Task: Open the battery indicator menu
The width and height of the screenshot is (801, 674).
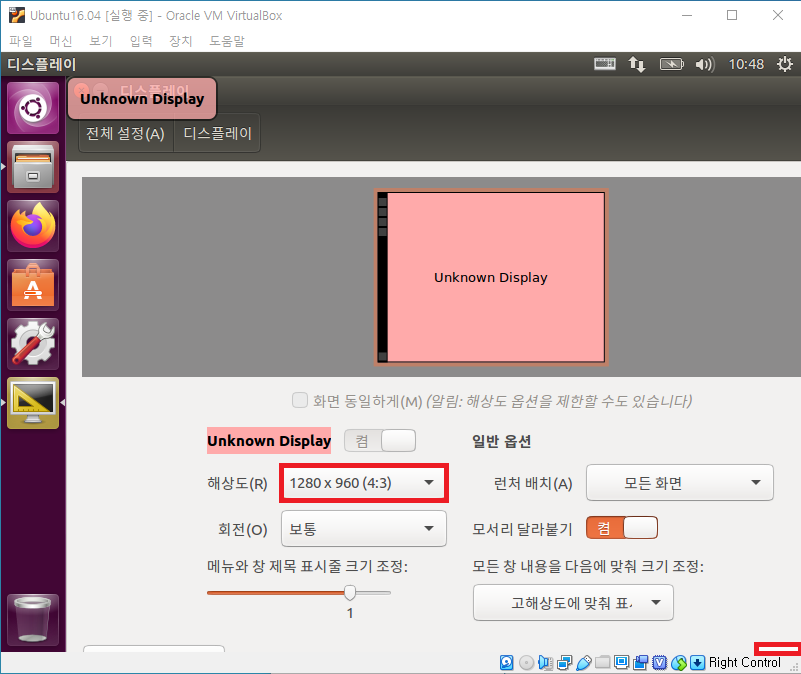Action: [671, 64]
